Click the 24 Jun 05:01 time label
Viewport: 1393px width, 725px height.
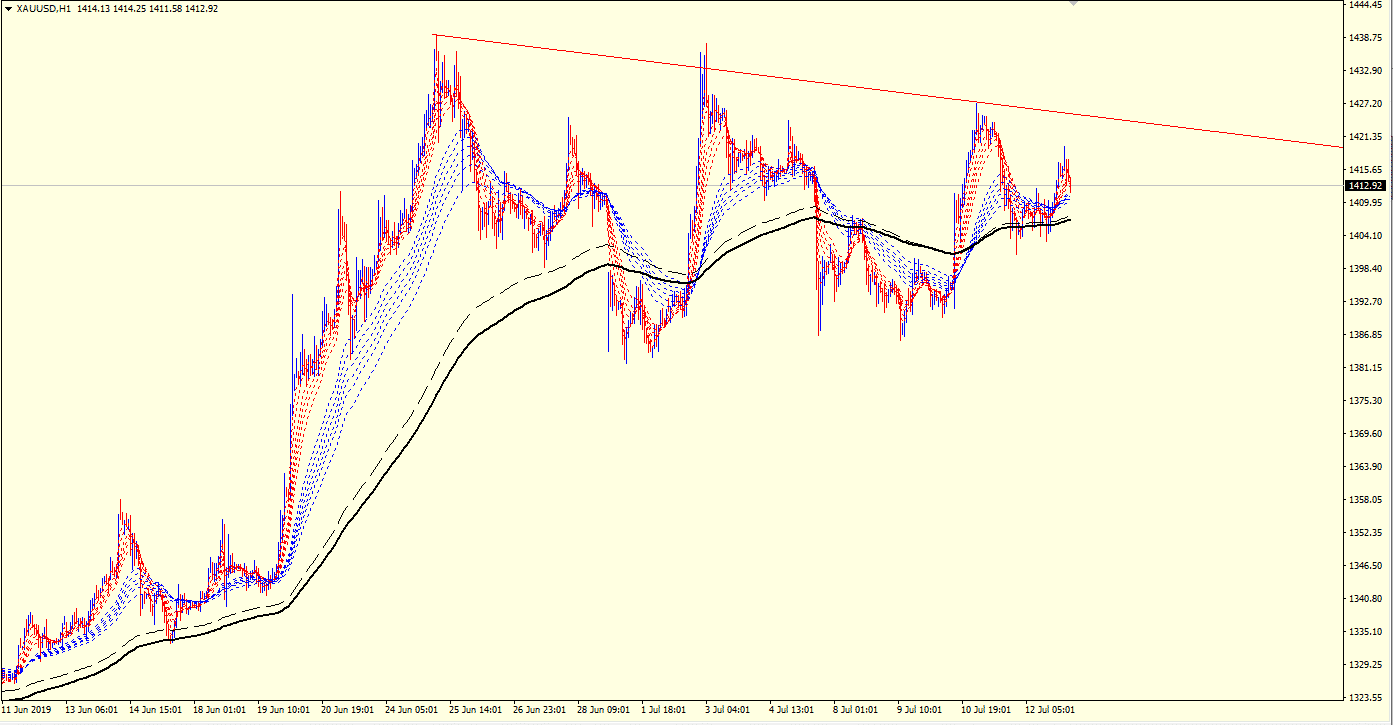pos(412,710)
